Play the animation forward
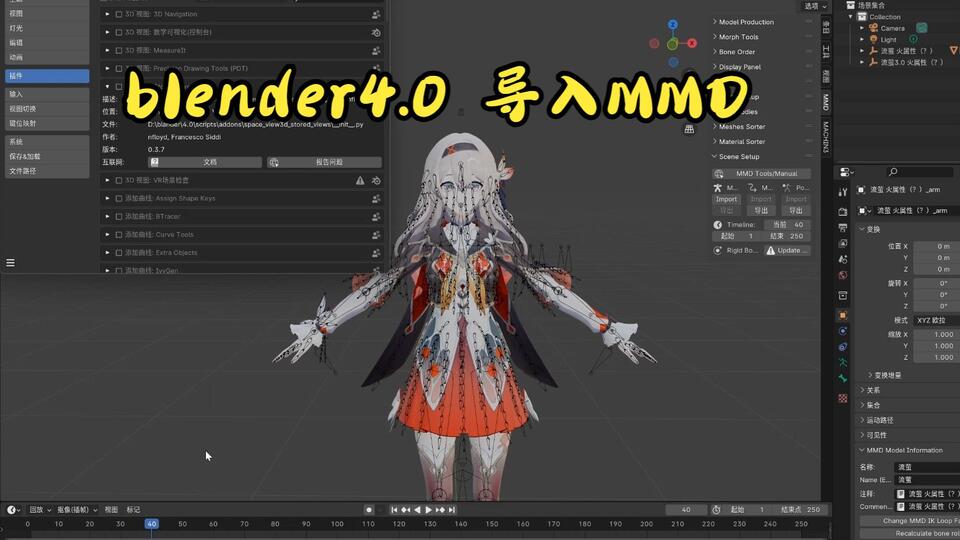Viewport: 960px width, 540px height. 429,509
